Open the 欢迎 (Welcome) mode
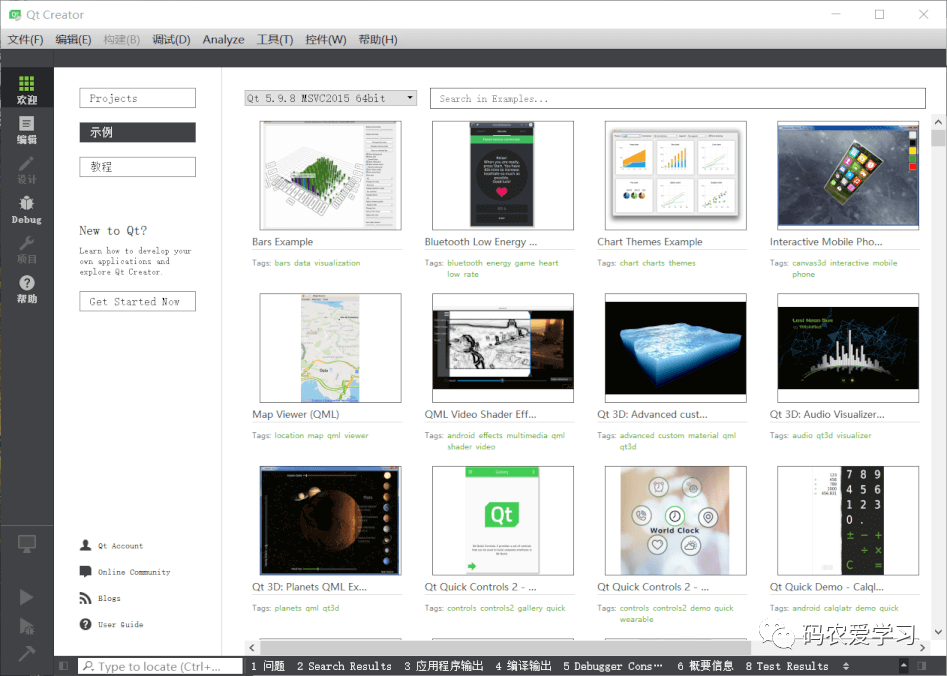947x676 pixels. (x=26, y=90)
